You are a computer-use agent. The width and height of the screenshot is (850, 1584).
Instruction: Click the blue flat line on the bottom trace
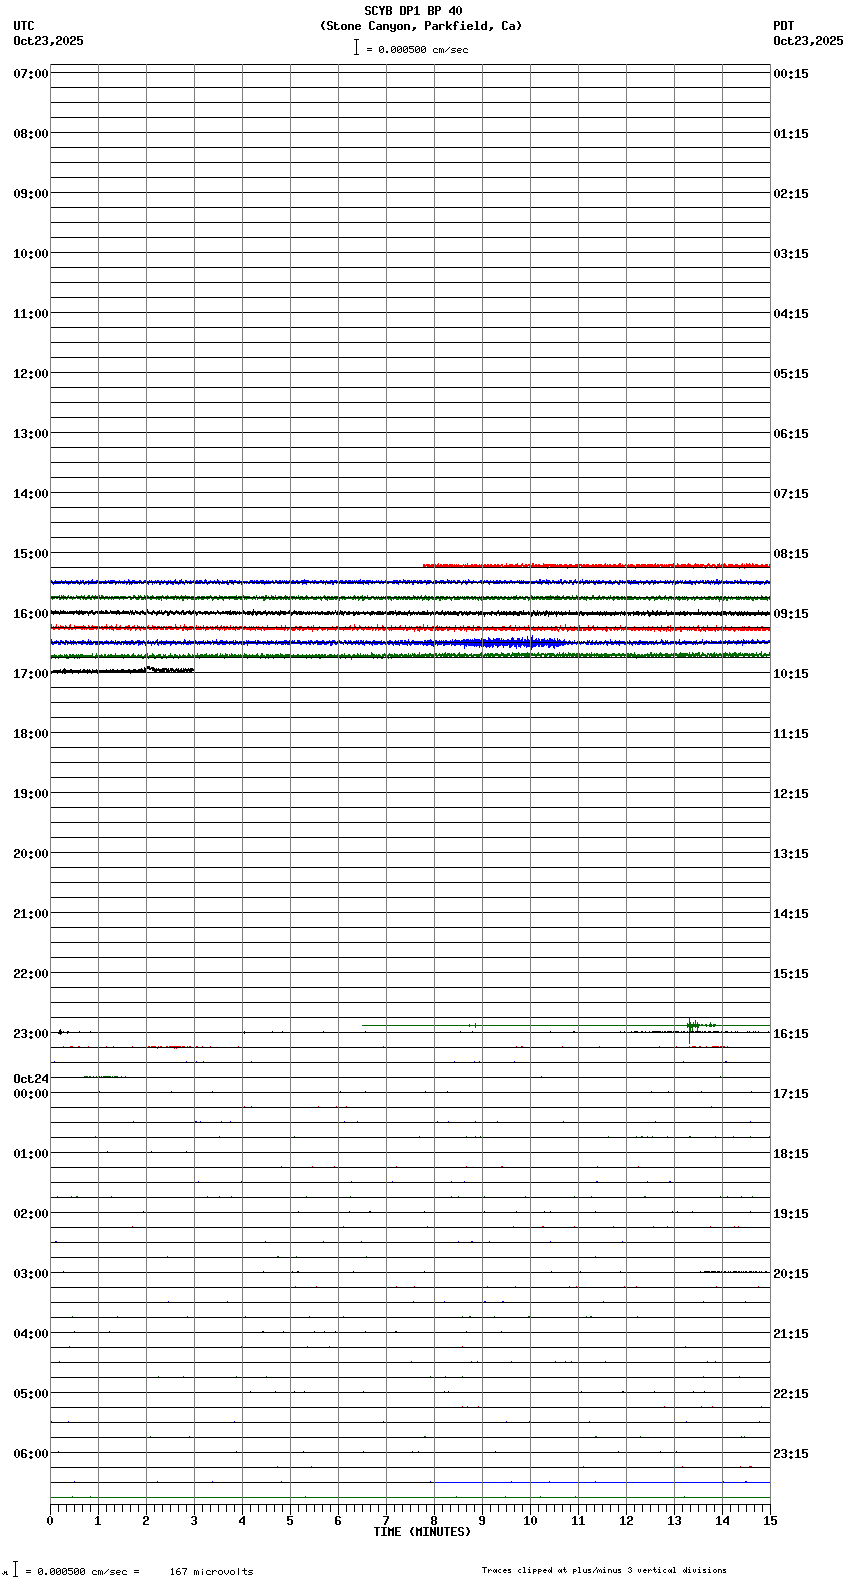coord(602,1482)
